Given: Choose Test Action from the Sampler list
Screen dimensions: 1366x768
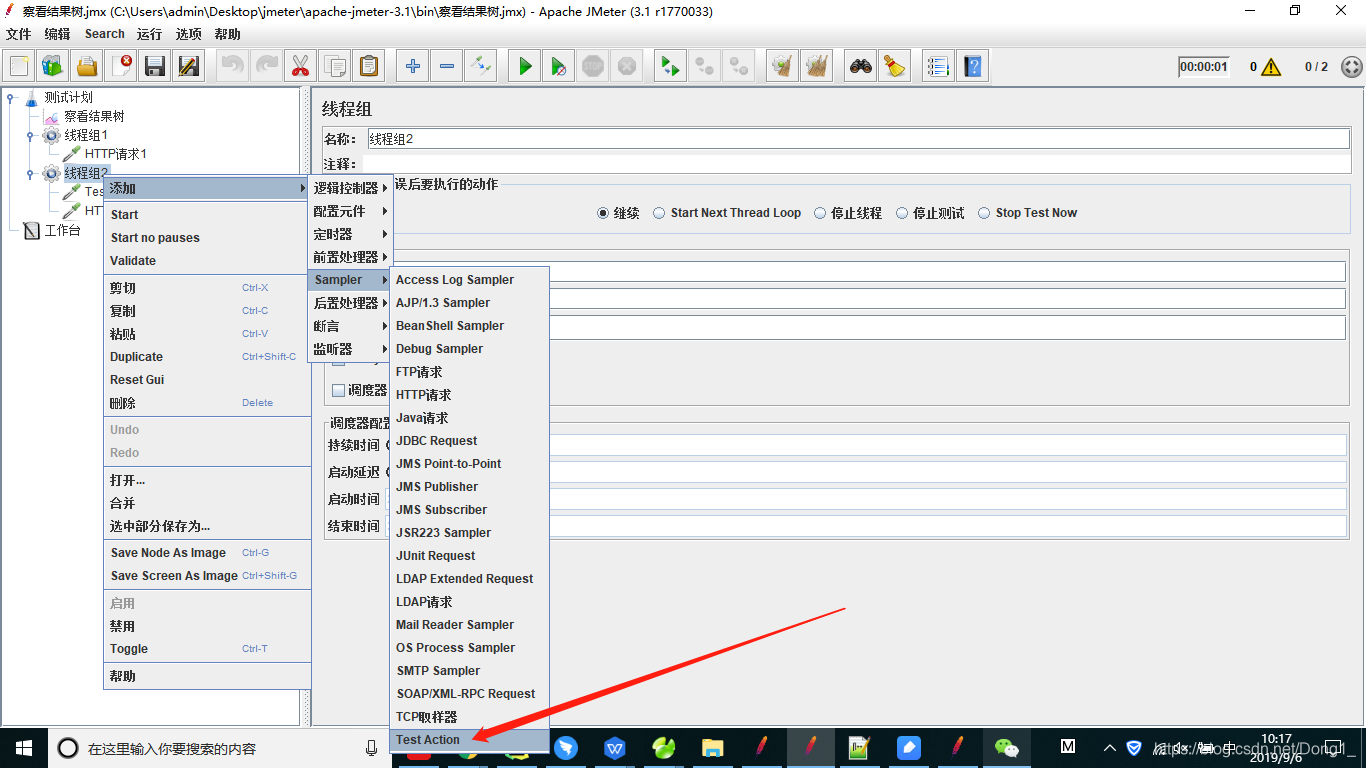Looking at the screenshot, I should pyautogui.click(x=469, y=740).
